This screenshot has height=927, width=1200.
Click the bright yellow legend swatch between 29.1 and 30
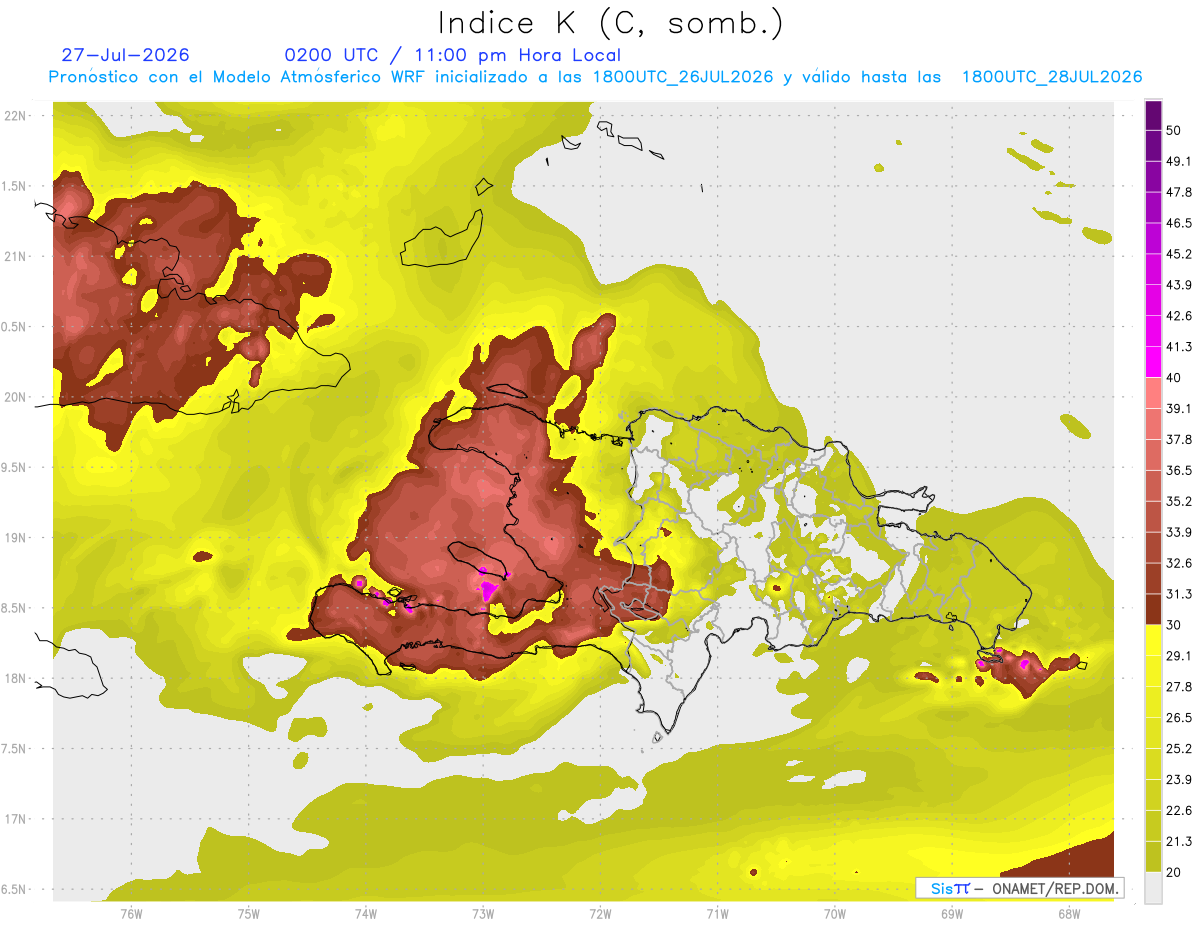(1153, 640)
